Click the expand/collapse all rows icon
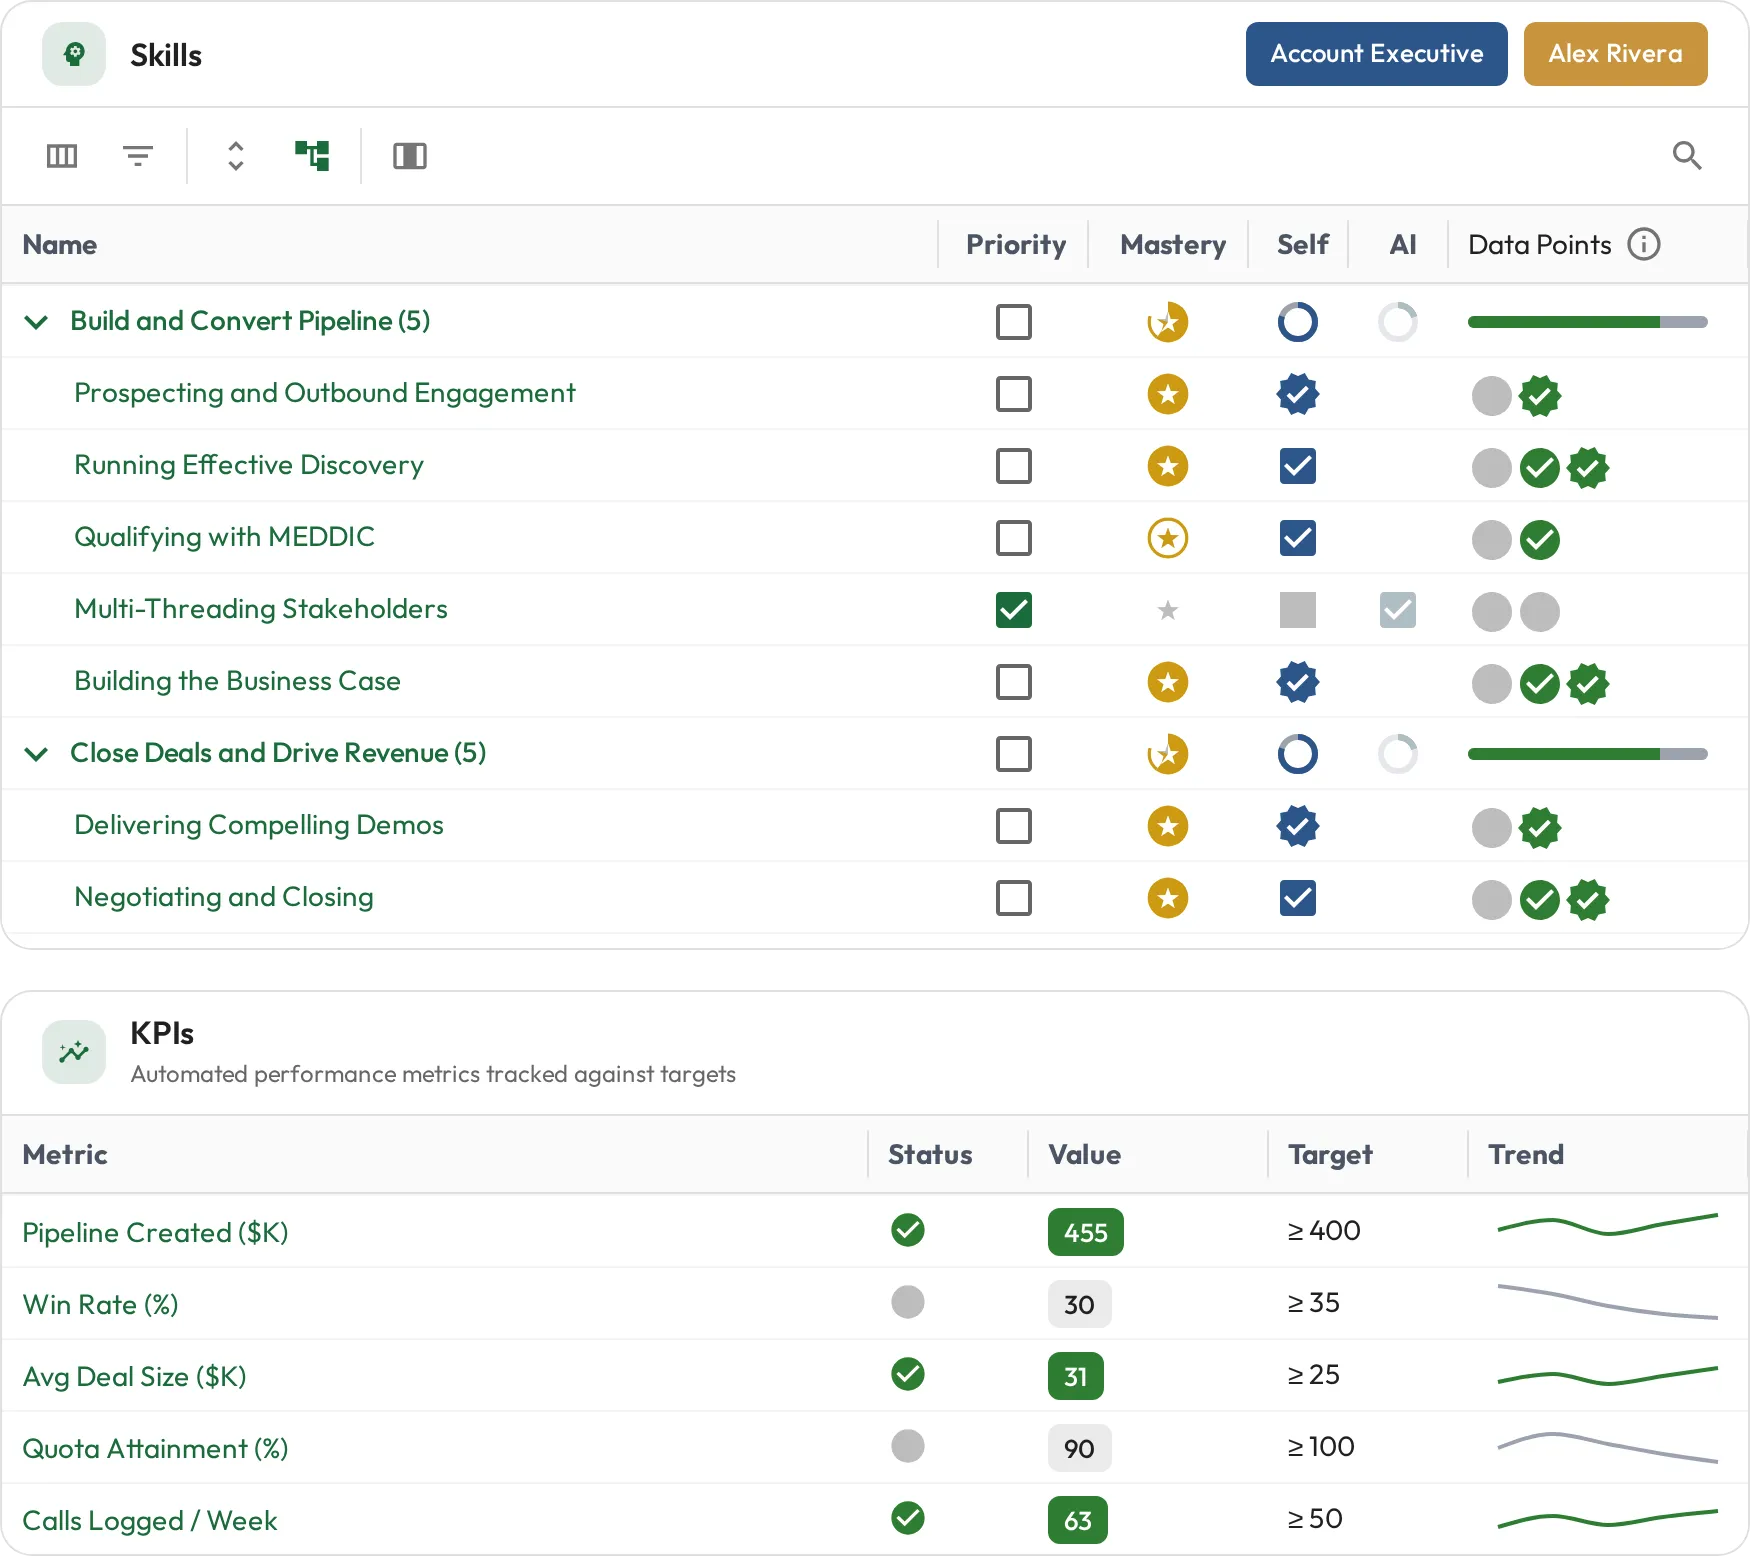 236,156
